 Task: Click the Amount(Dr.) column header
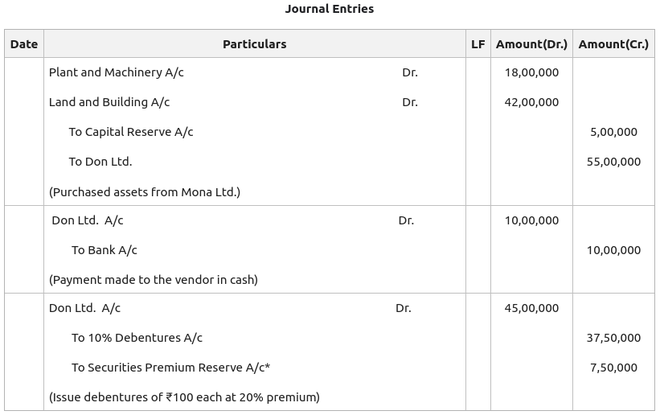point(531,44)
